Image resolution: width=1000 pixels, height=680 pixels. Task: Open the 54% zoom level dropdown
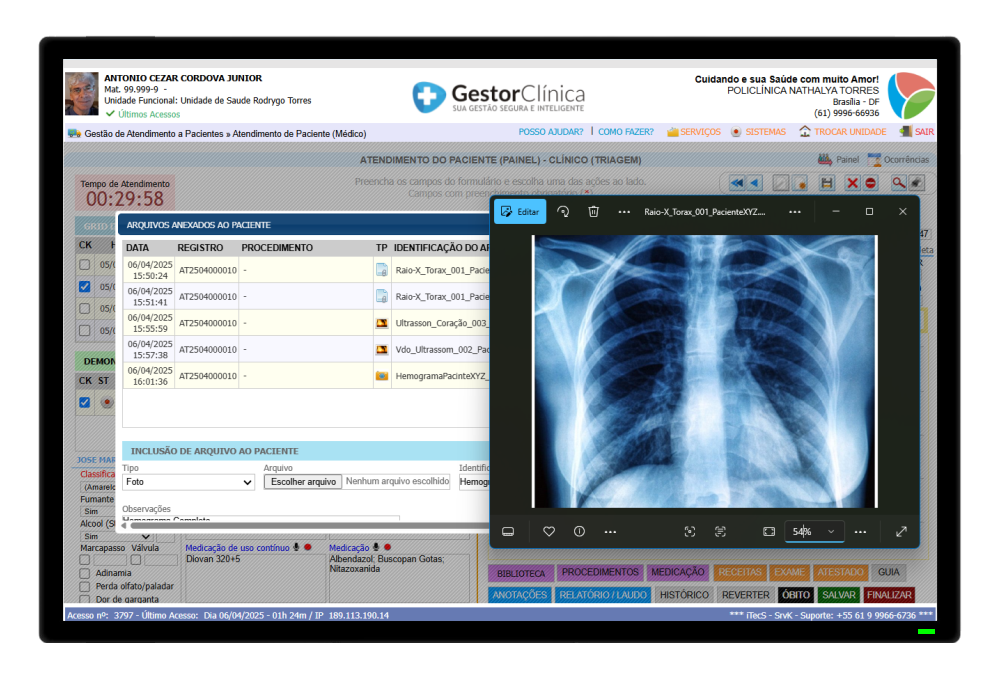point(814,531)
